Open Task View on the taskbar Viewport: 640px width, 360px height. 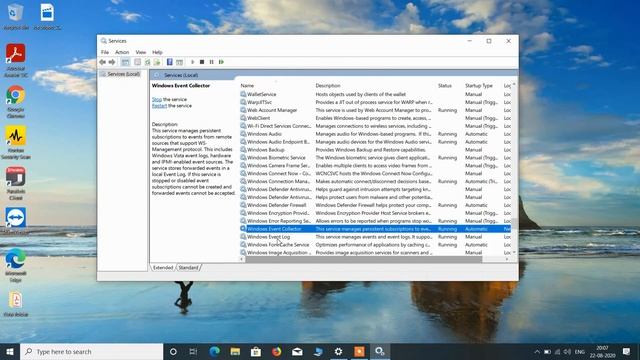193,351
